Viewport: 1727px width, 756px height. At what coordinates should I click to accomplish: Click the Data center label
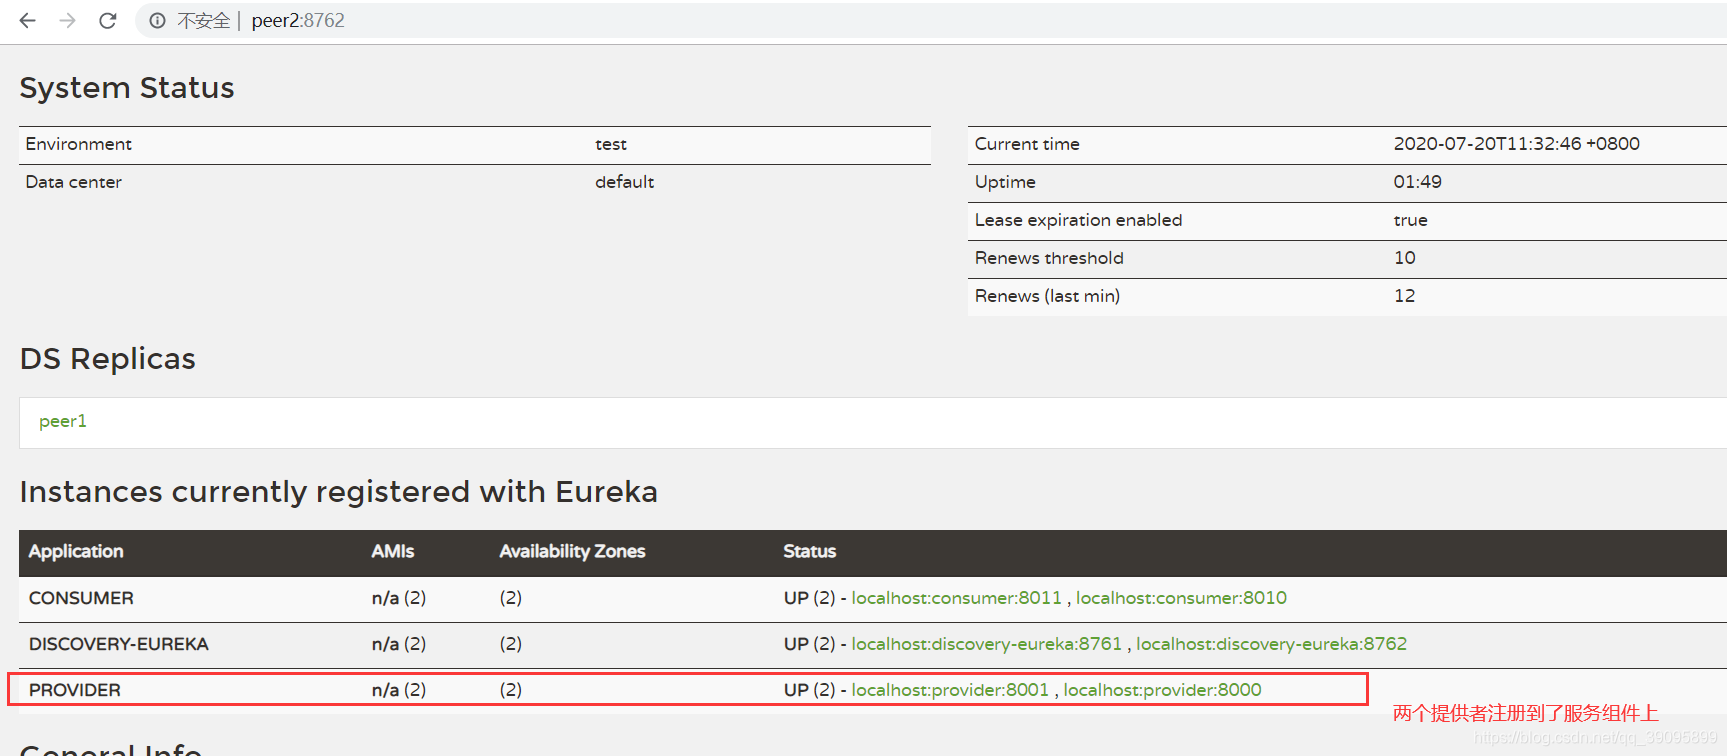[x=73, y=182]
